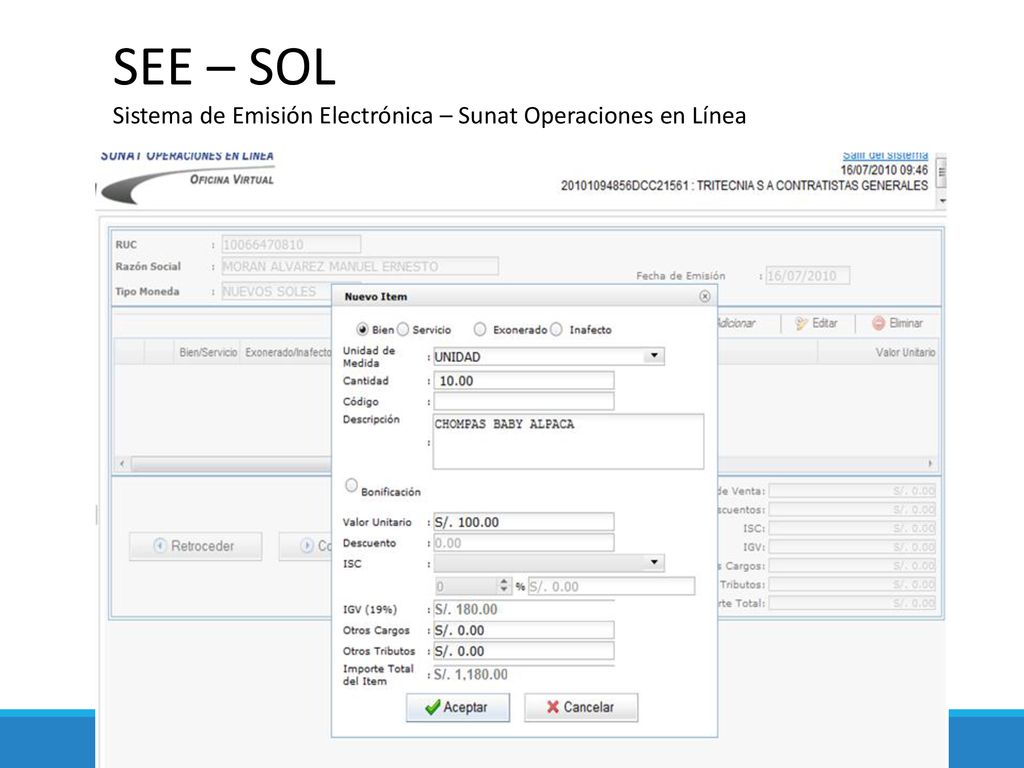This screenshot has height=768, width=1024.
Task: Click the scroll right arrow of the items grid
Action: pyautogui.click(x=930, y=464)
